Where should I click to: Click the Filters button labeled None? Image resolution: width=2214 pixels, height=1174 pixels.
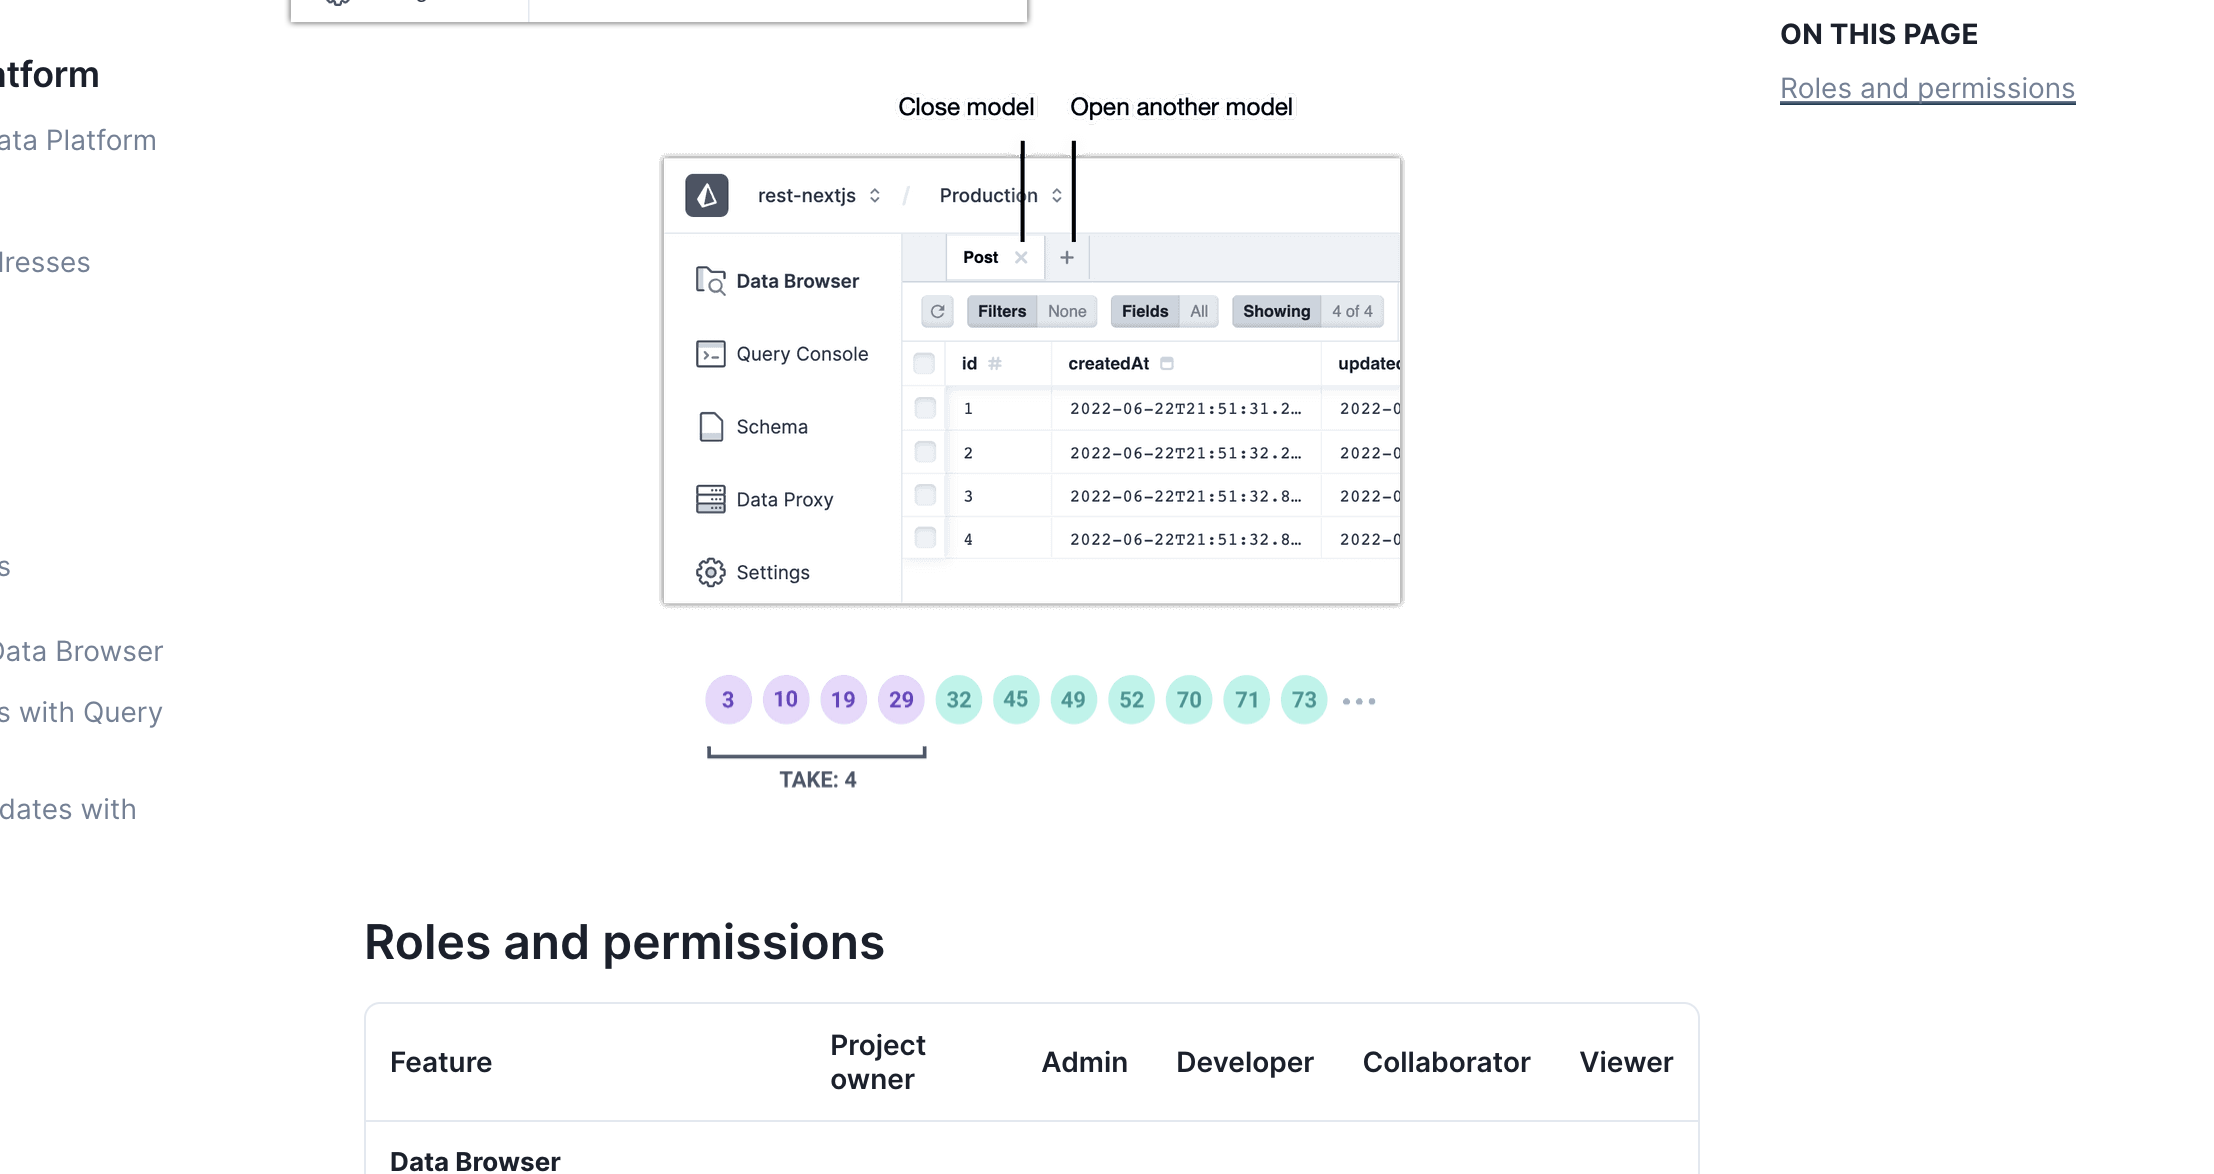tap(1031, 311)
